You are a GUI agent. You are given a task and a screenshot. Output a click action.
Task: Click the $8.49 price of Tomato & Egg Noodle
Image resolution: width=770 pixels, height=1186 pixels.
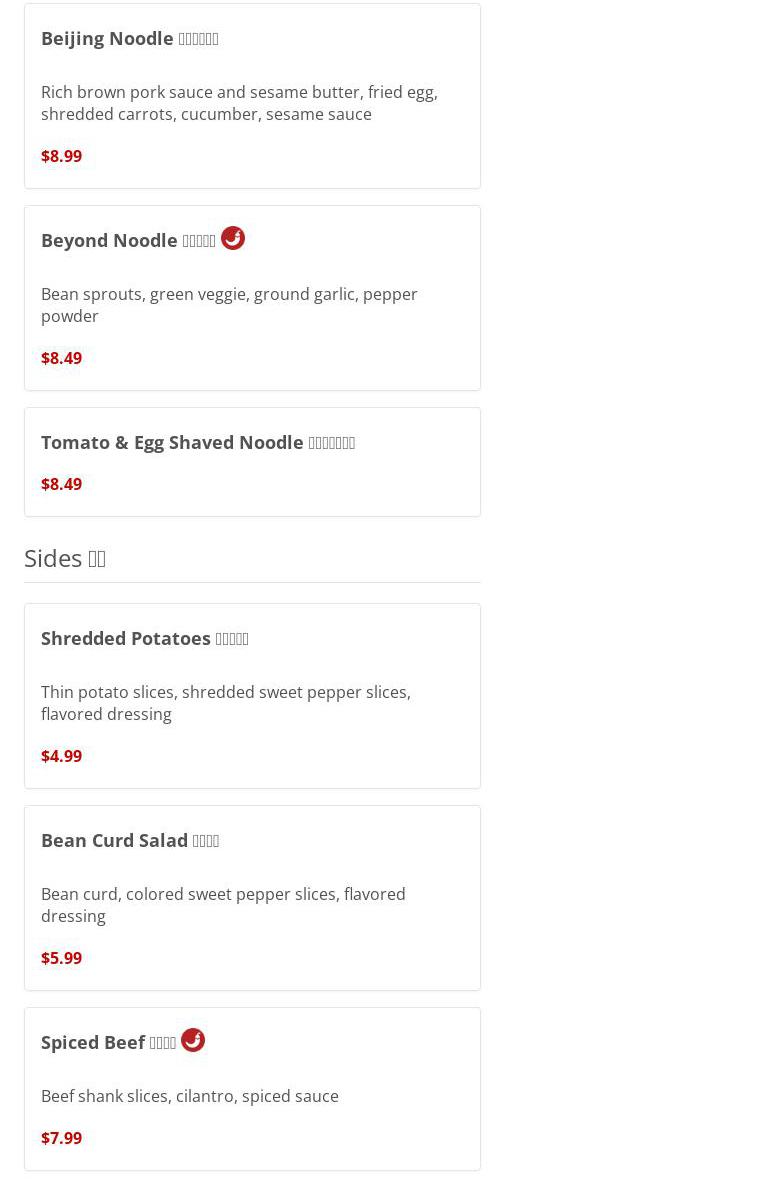pyautogui.click(x=61, y=484)
